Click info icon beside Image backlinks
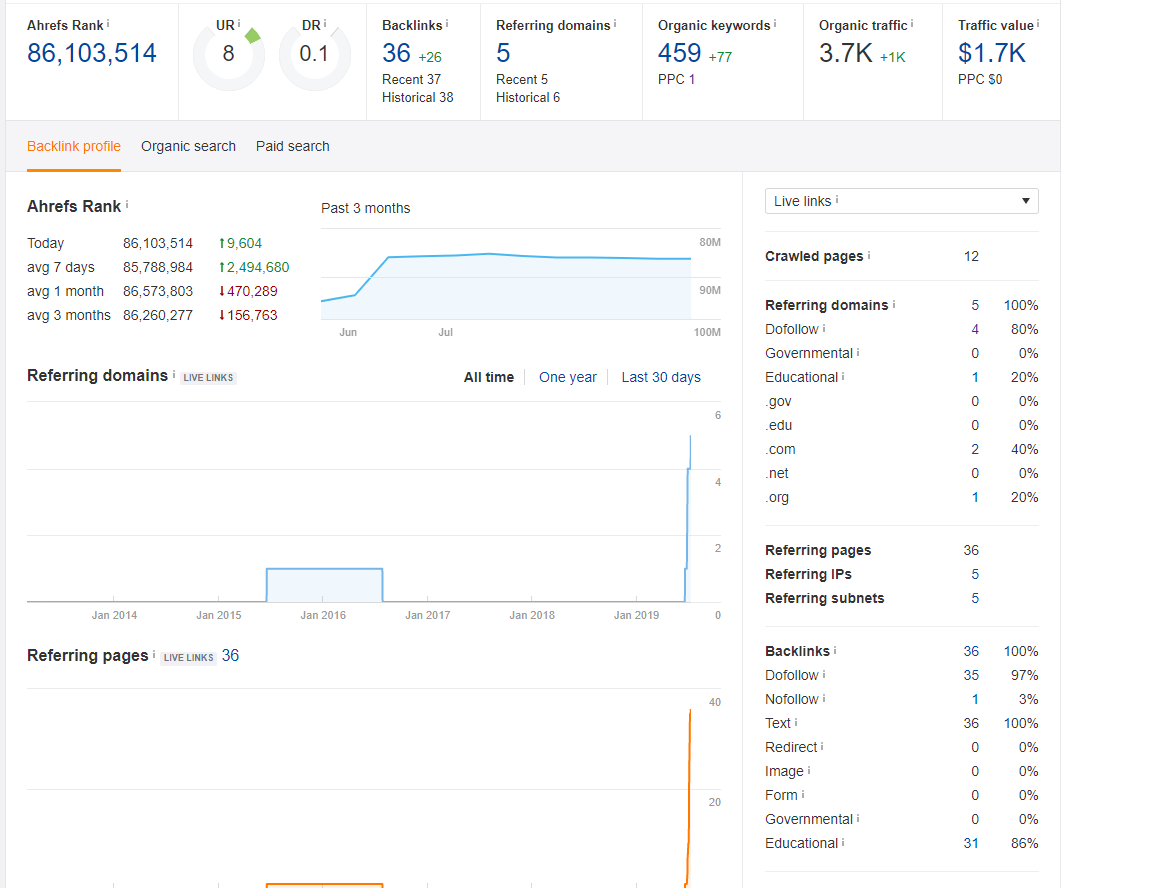Image resolution: width=1176 pixels, height=888 pixels. point(808,770)
